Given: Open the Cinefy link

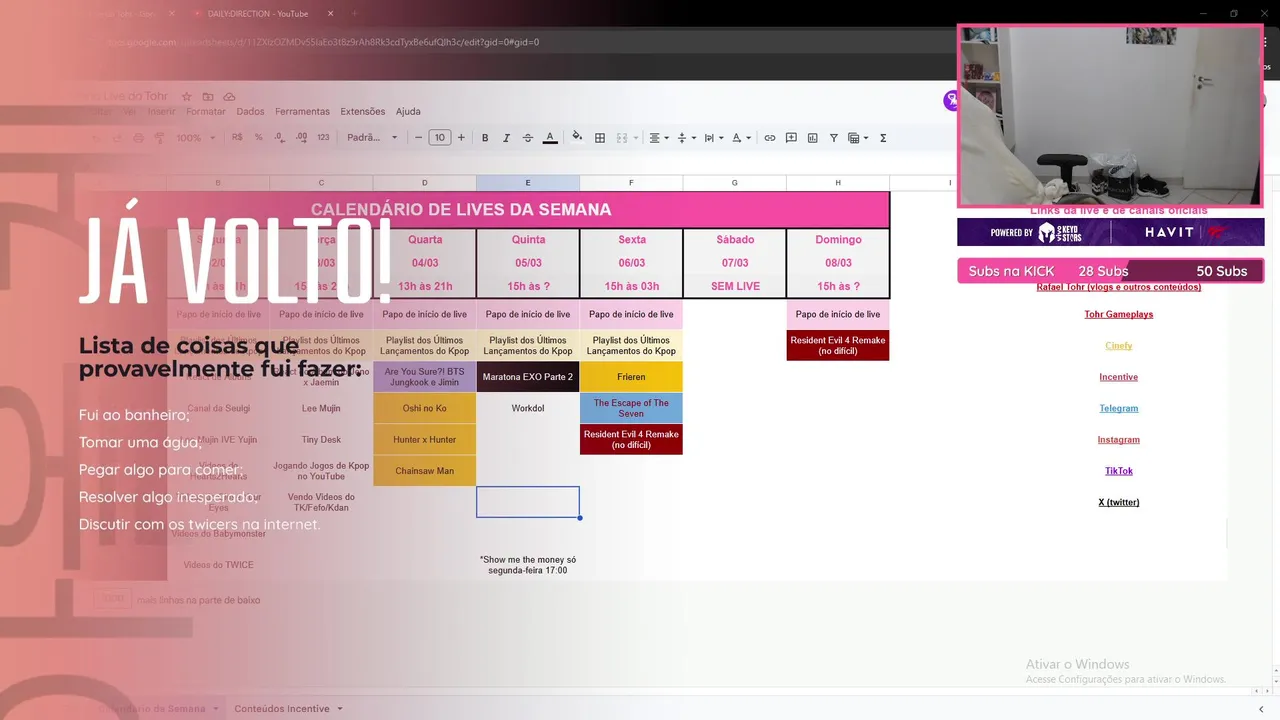Looking at the screenshot, I should 1118,346.
